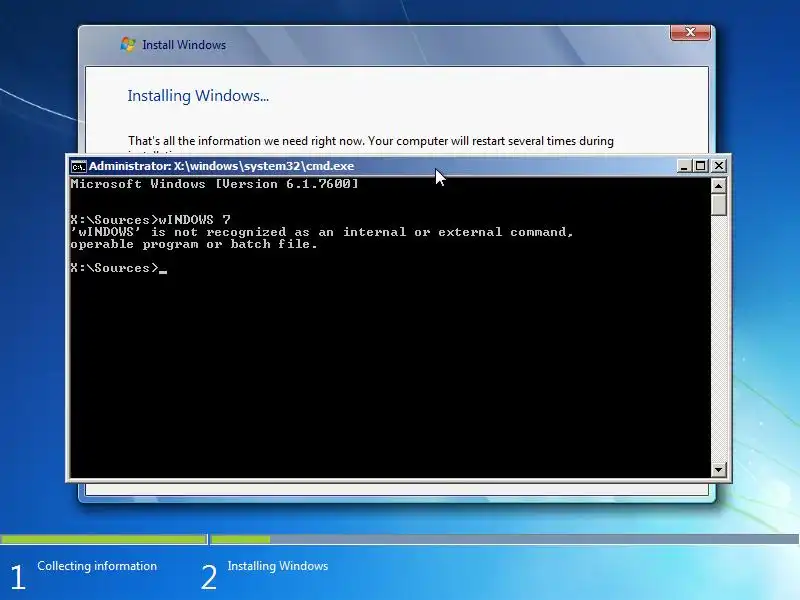Minimize the command prompt window
The height and width of the screenshot is (600, 800).
tap(684, 166)
